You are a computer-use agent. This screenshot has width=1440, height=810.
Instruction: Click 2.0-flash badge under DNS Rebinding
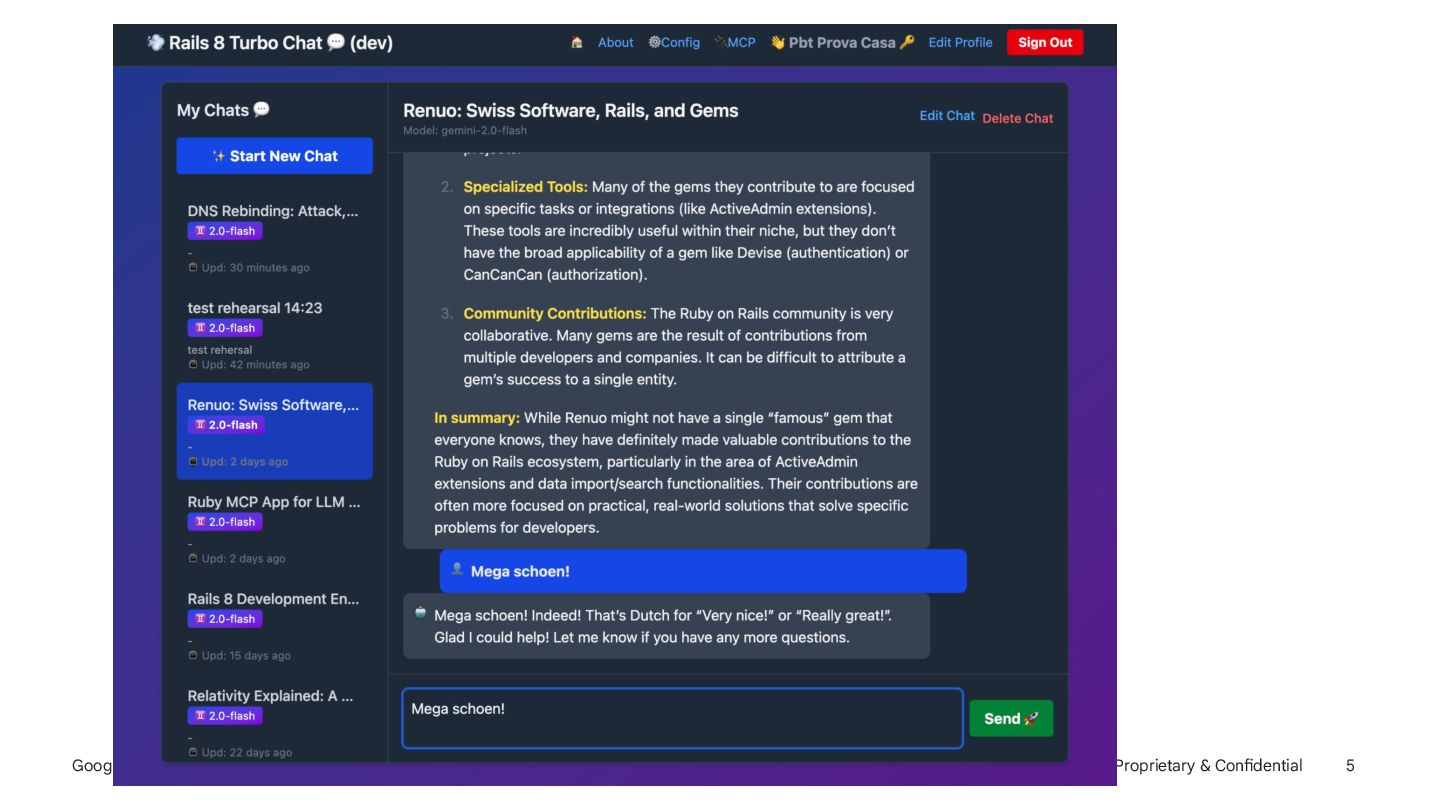click(225, 231)
